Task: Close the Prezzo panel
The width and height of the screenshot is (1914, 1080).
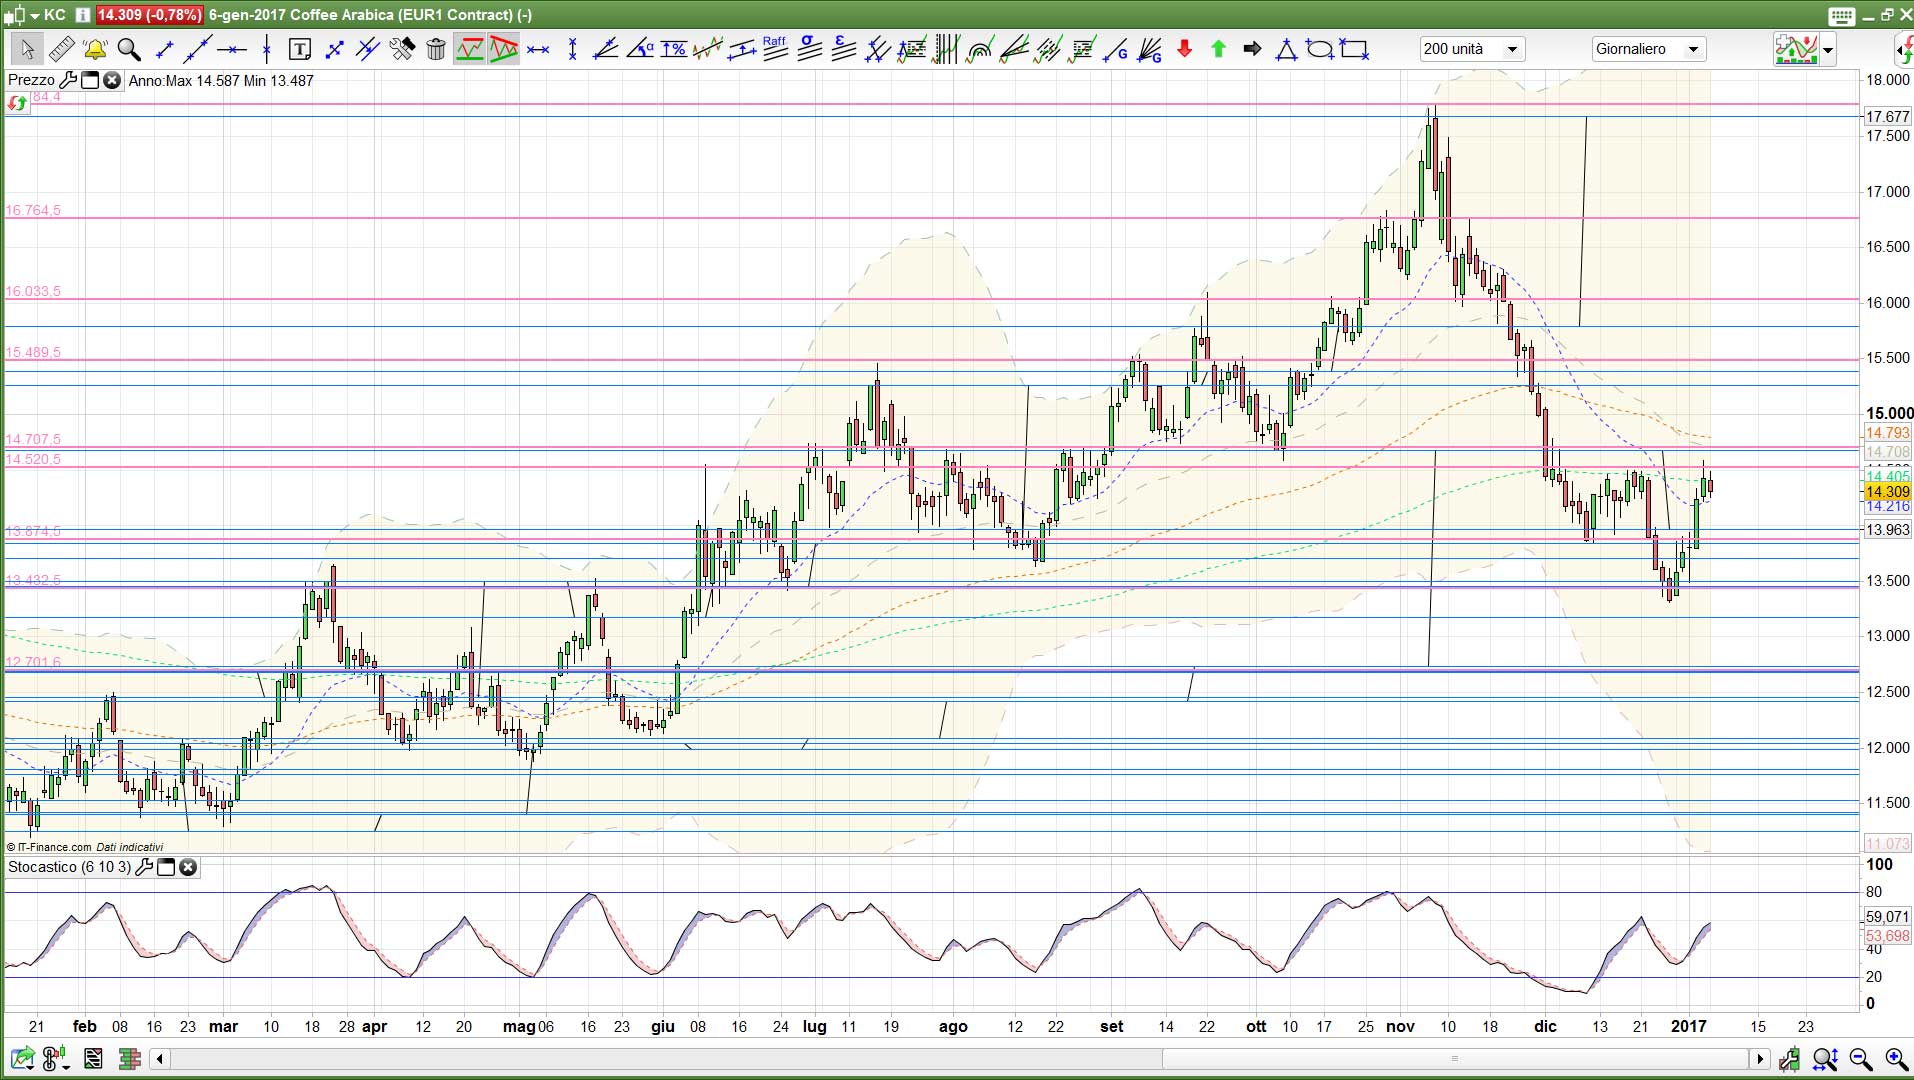Action: point(111,80)
